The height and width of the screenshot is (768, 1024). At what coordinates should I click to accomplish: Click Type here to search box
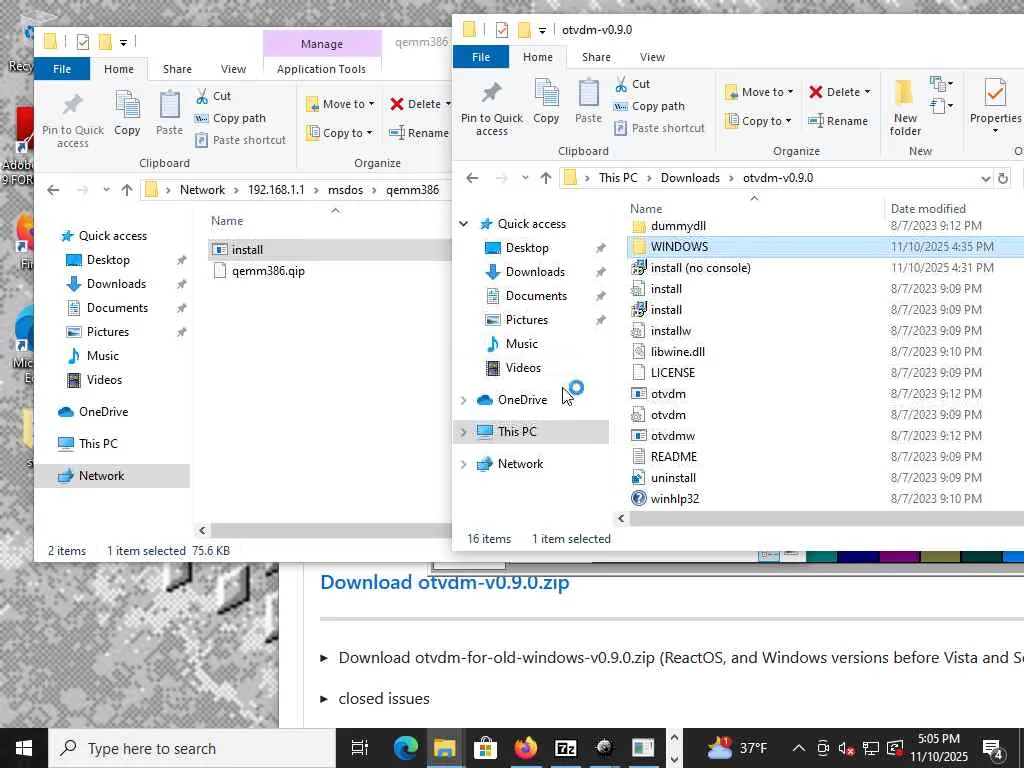192,748
